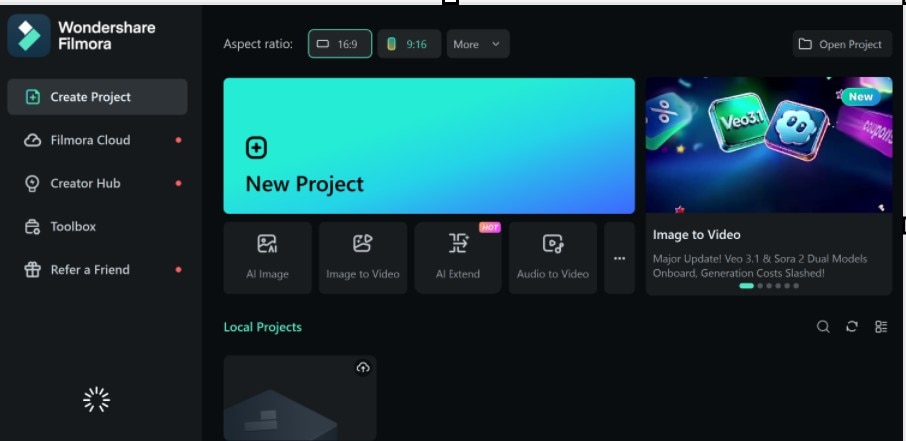906x441 pixels.
Task: Open the Veo3.1 promo banner image
Action: click(768, 144)
